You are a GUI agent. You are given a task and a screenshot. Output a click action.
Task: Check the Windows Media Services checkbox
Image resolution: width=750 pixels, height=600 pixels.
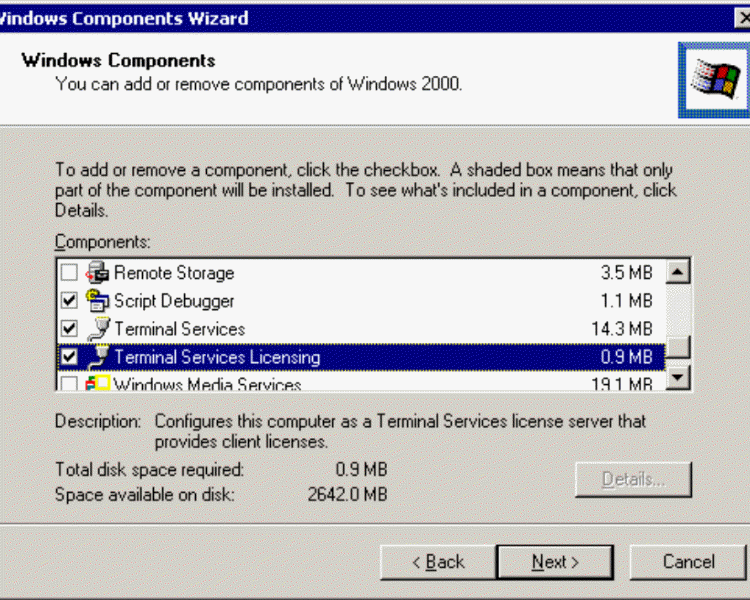point(69,383)
